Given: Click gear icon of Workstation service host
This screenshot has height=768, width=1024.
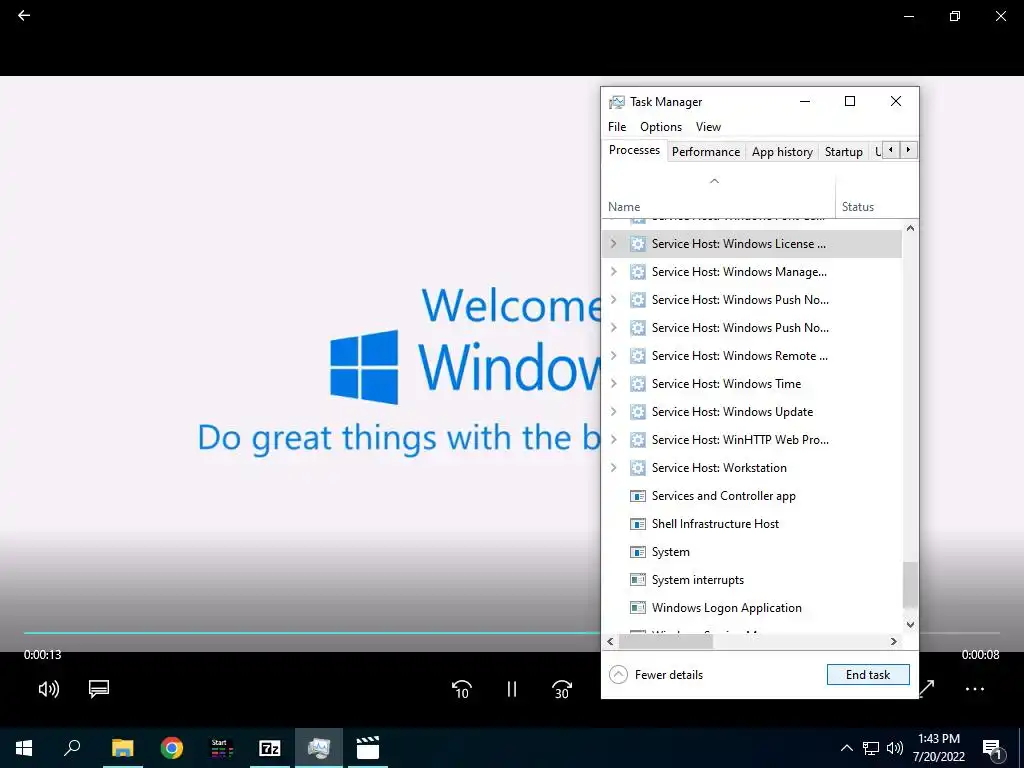Looking at the screenshot, I should [637, 468].
